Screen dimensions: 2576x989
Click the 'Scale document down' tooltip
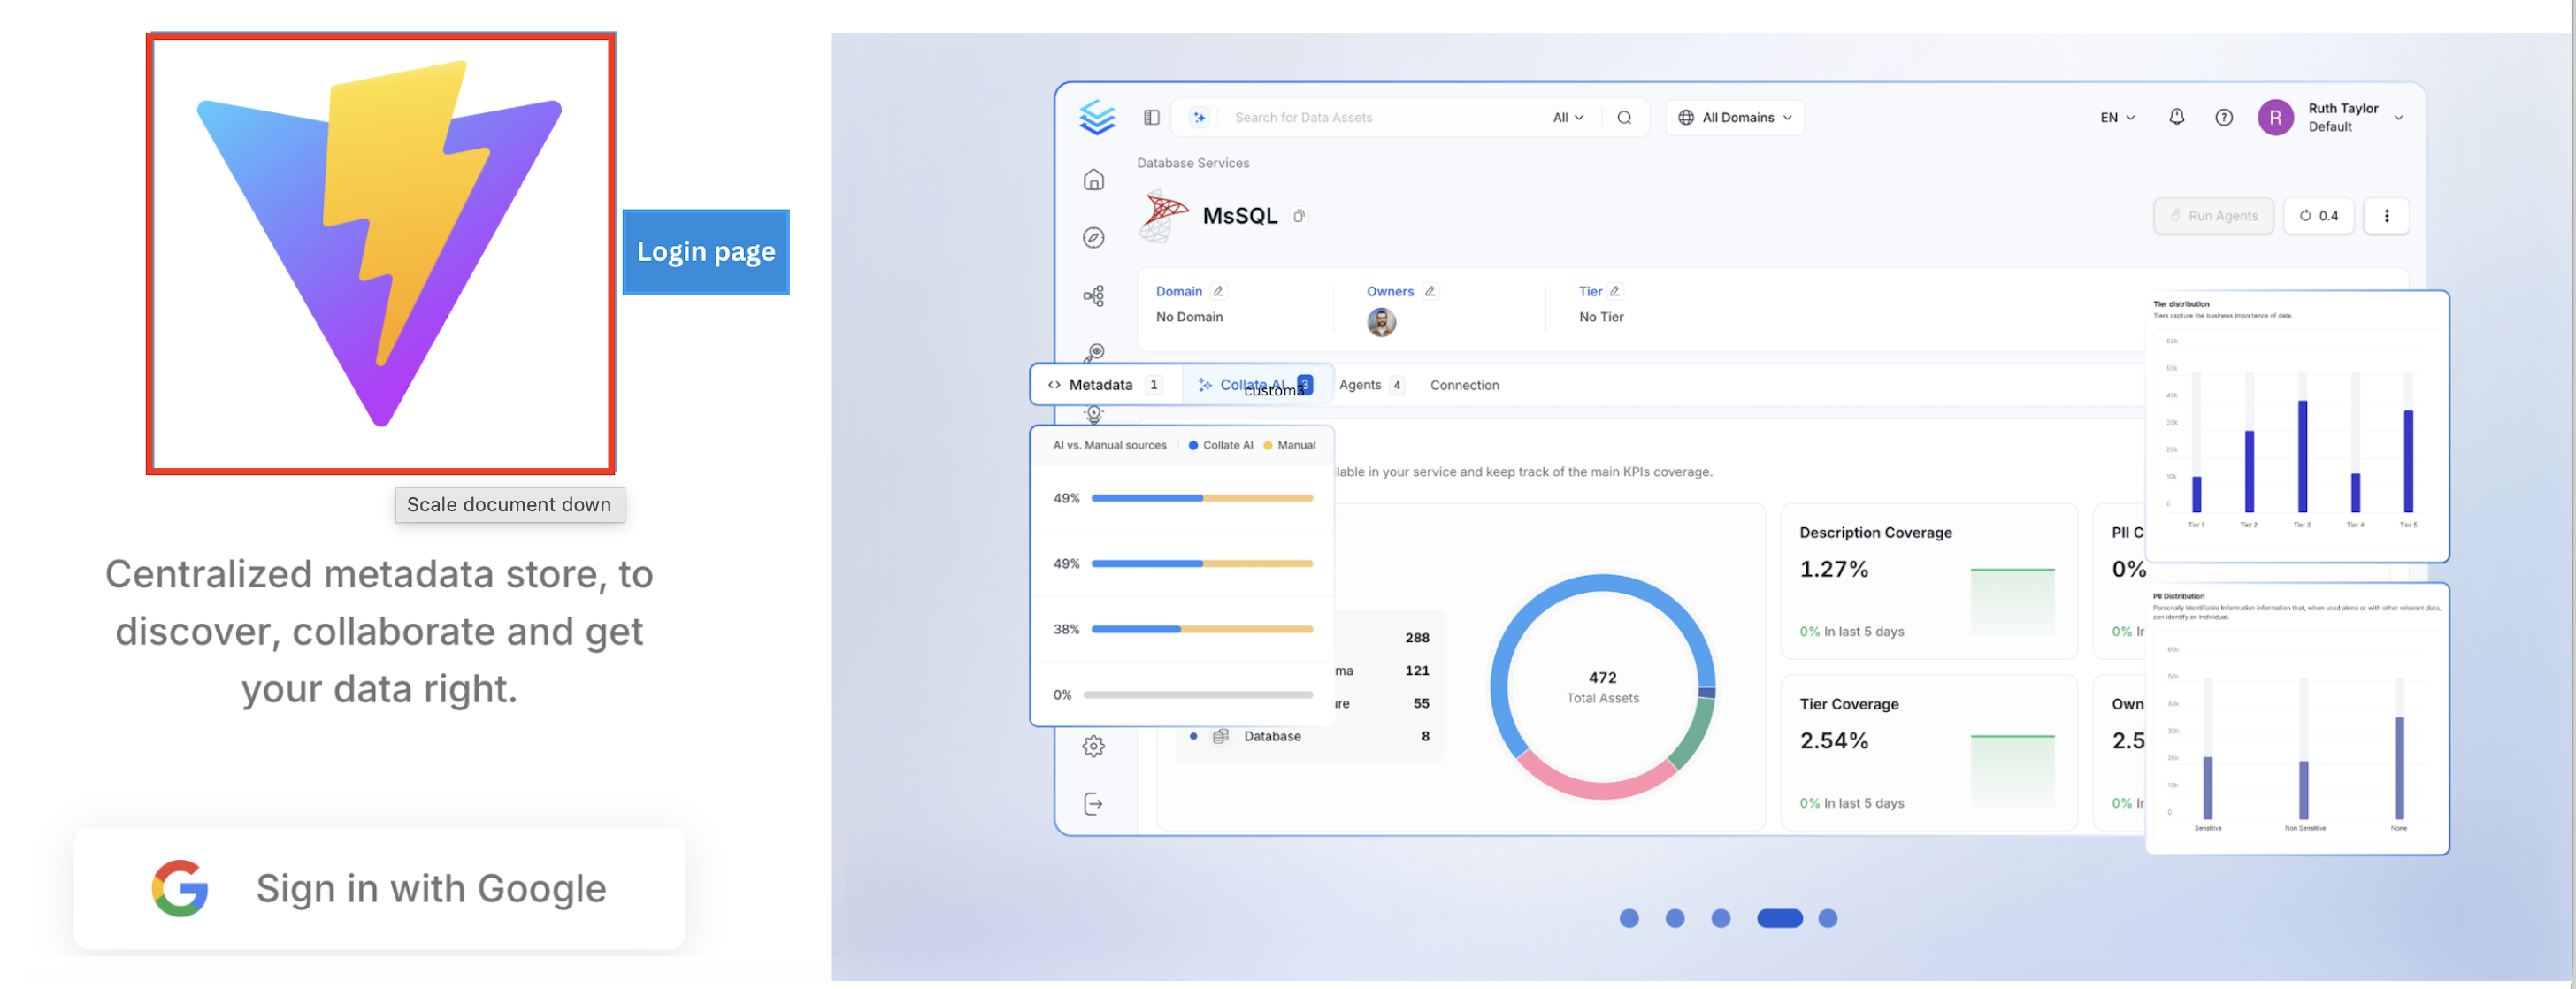coord(510,505)
